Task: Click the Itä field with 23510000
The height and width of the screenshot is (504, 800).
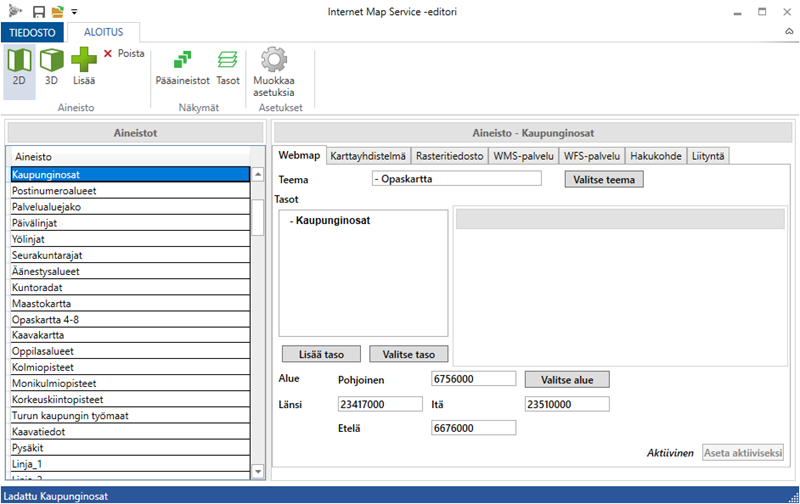Action: [x=567, y=404]
